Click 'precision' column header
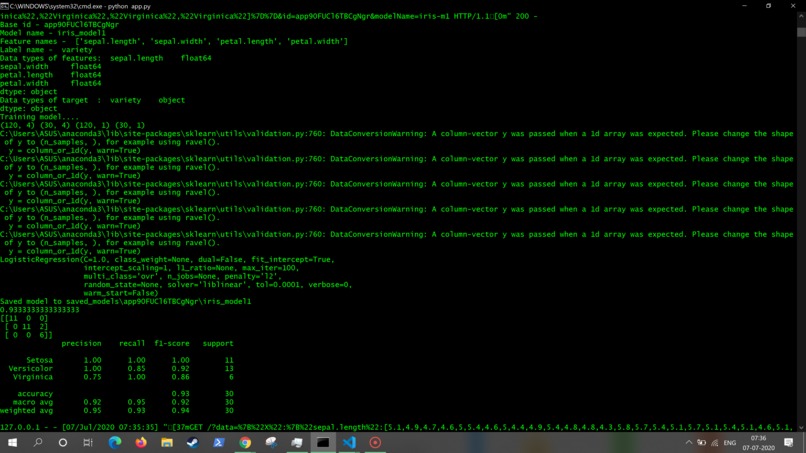This screenshot has height=453, width=806. (x=81, y=343)
